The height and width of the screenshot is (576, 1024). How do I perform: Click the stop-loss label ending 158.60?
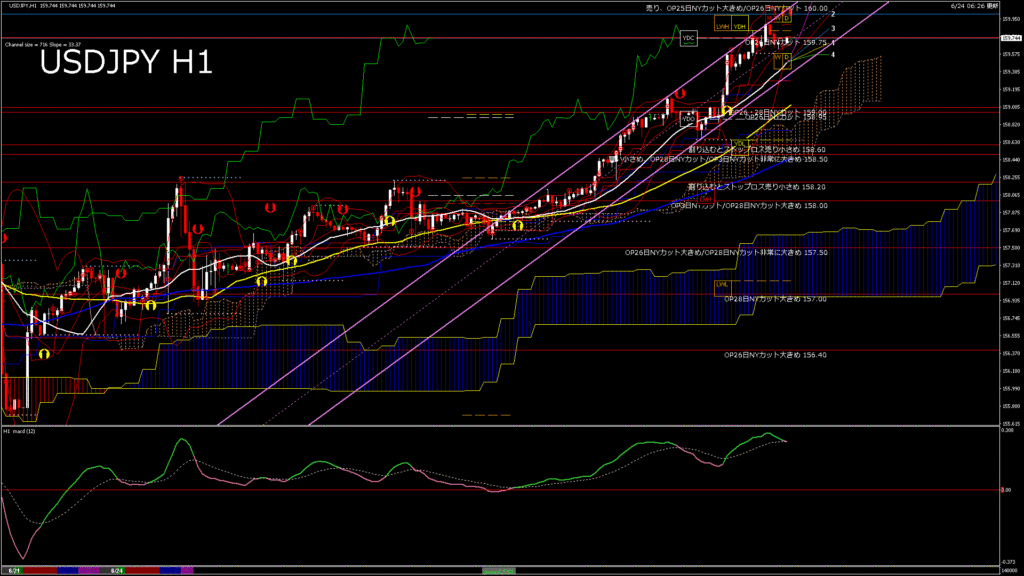click(757, 150)
